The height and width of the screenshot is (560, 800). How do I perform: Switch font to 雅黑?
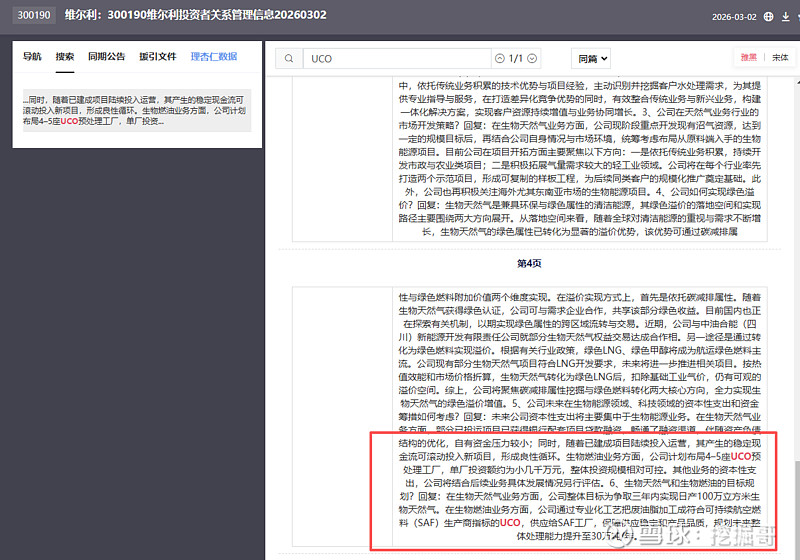click(x=748, y=57)
